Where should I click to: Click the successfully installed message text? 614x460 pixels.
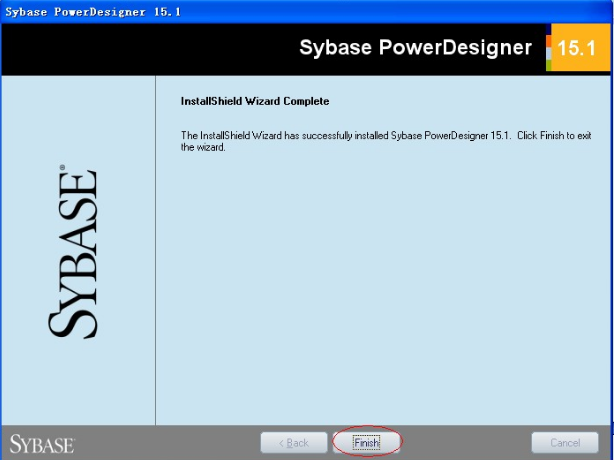click(x=386, y=141)
